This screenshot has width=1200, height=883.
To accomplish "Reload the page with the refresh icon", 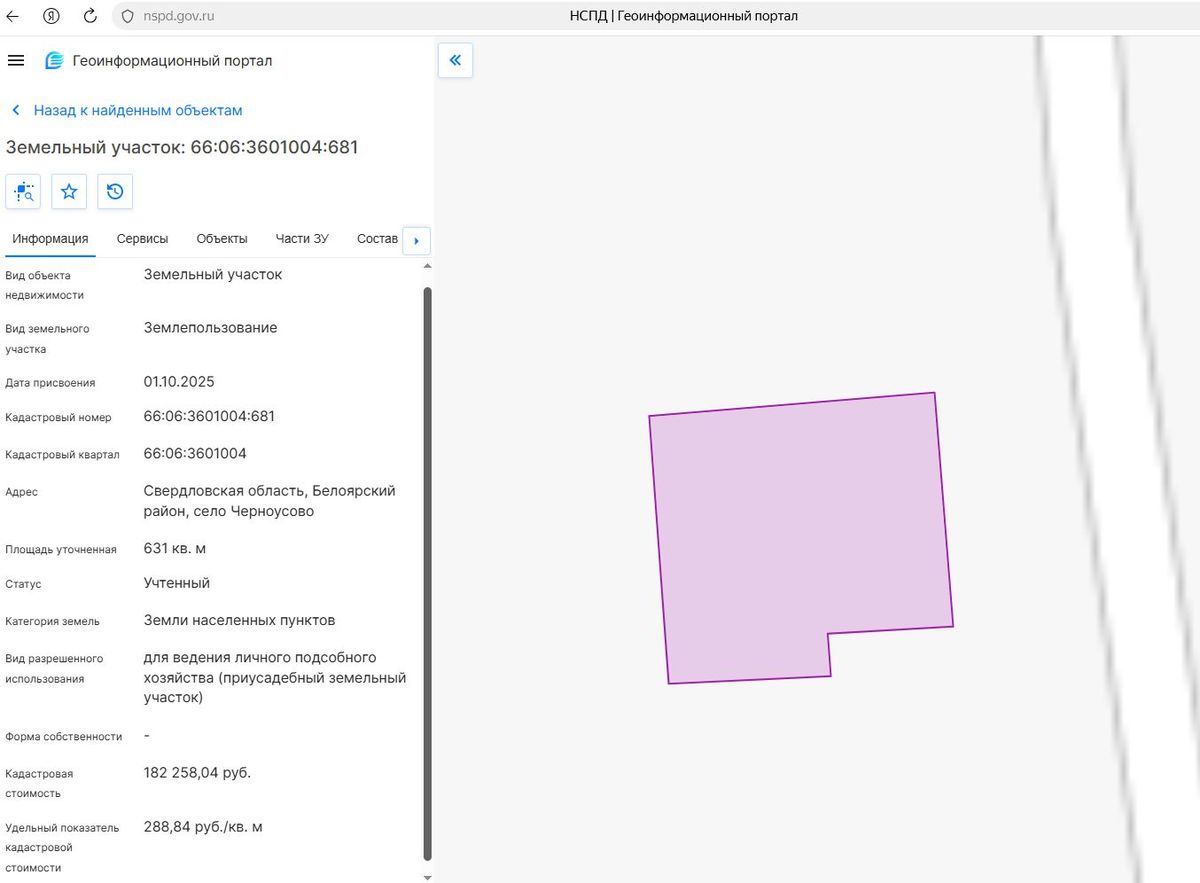I will pyautogui.click(x=90, y=16).
